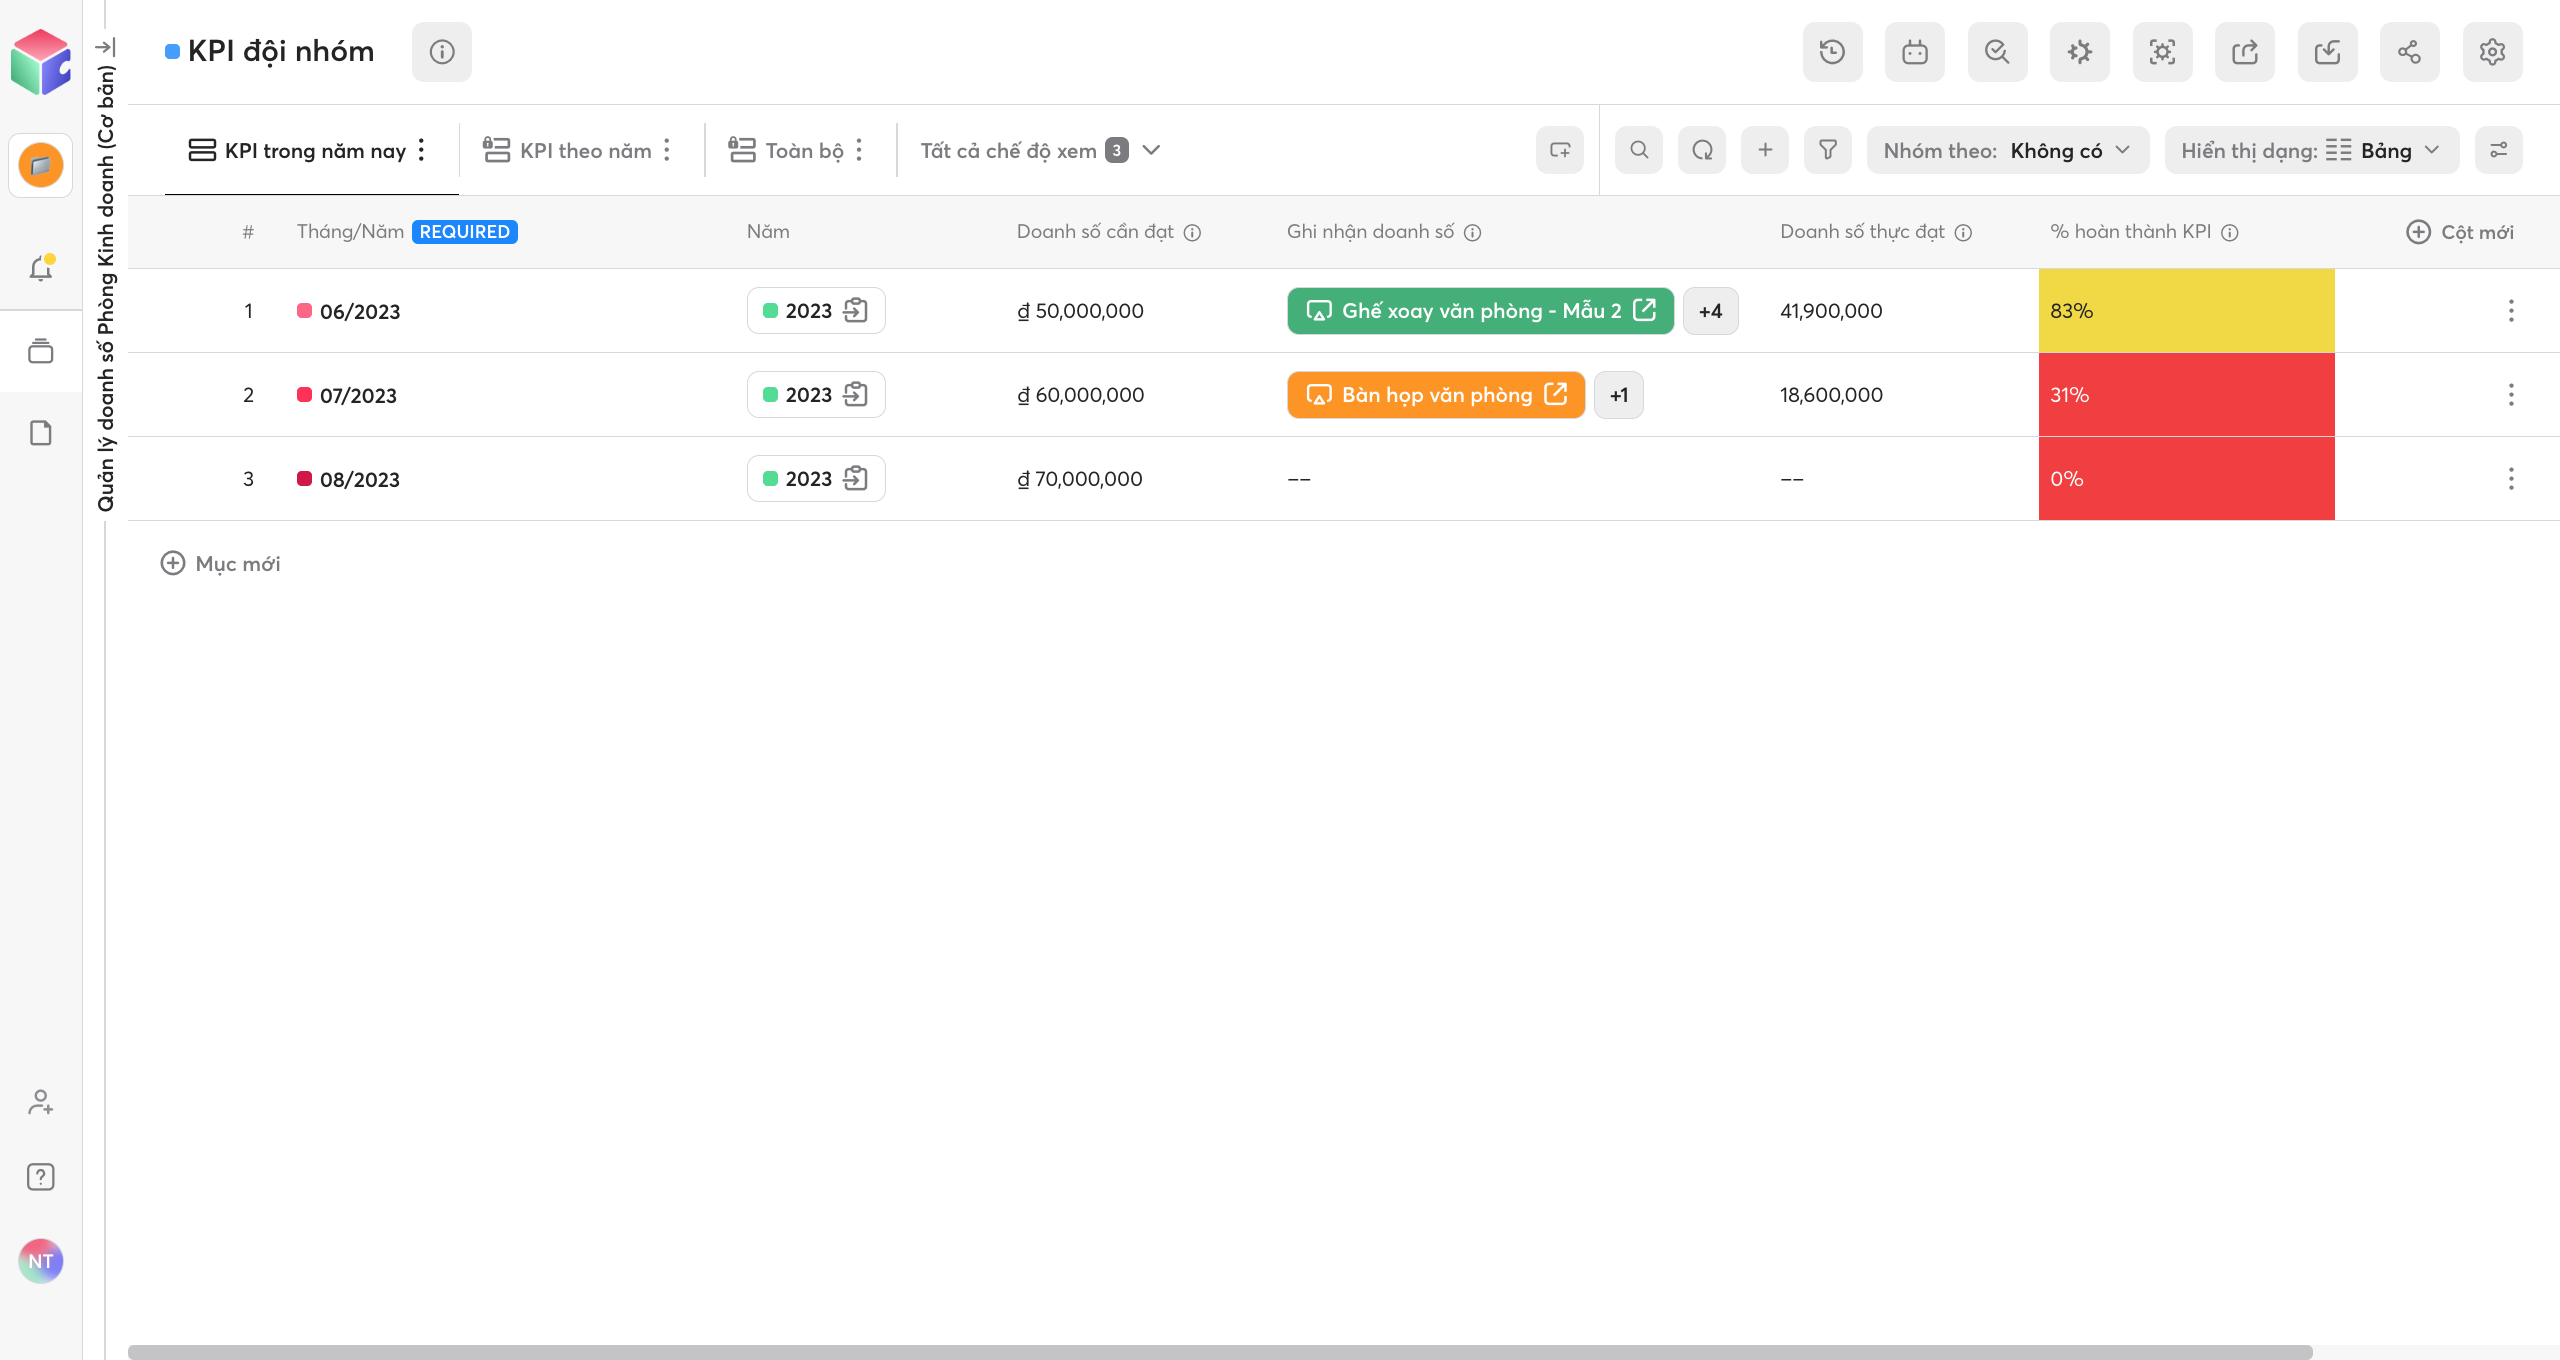The image size is (2560, 1360).
Task: Select the 08/2023 cell
Action: click(349, 479)
